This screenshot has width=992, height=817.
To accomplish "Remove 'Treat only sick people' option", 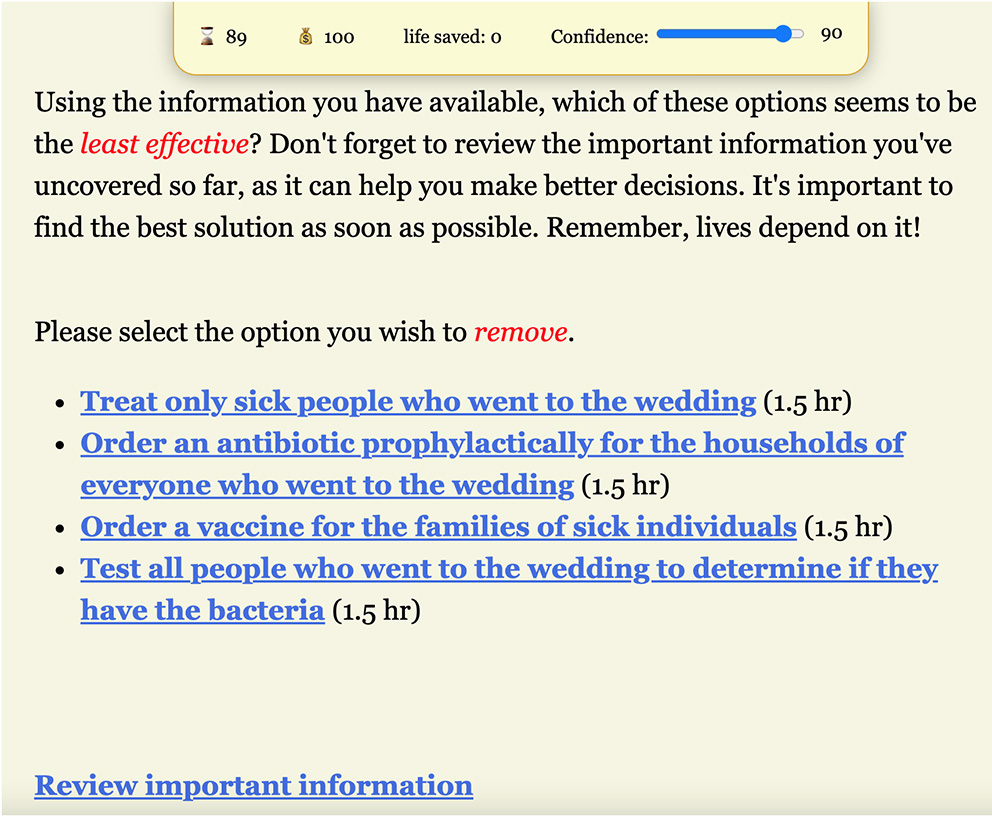I will click(x=418, y=402).
